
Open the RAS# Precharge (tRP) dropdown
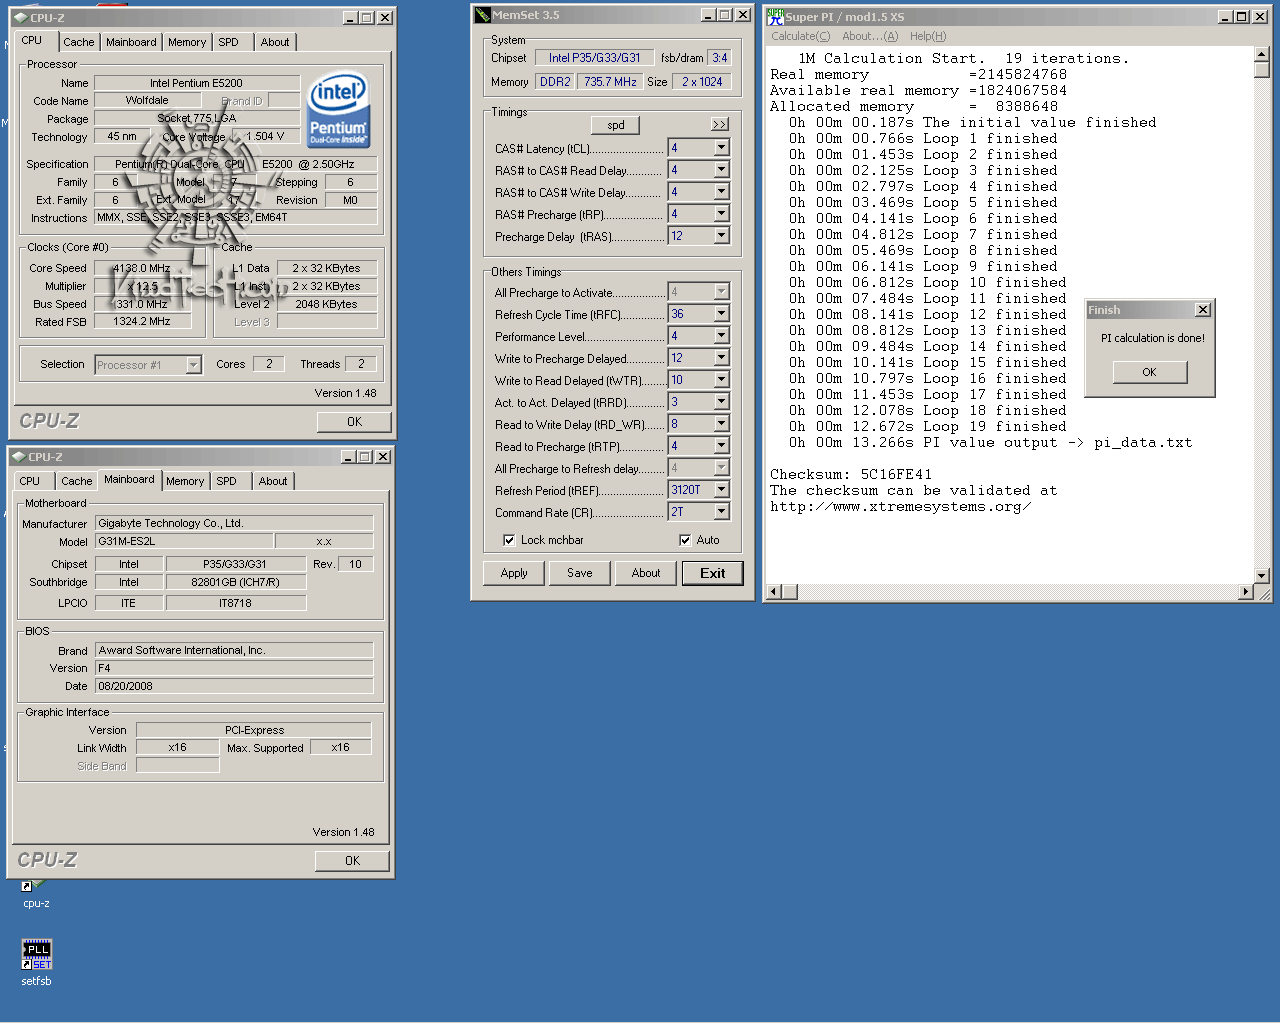(721, 214)
